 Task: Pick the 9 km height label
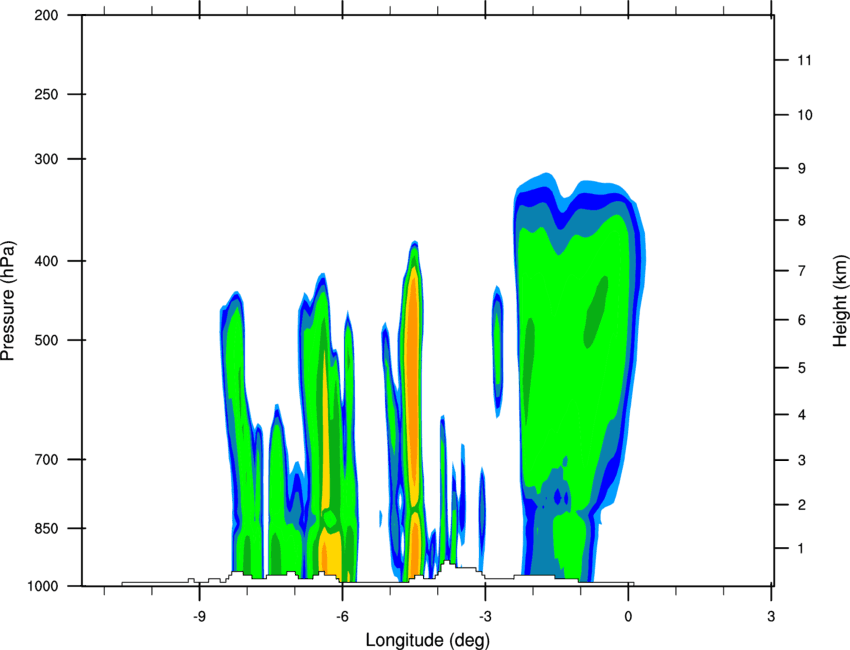(801, 169)
